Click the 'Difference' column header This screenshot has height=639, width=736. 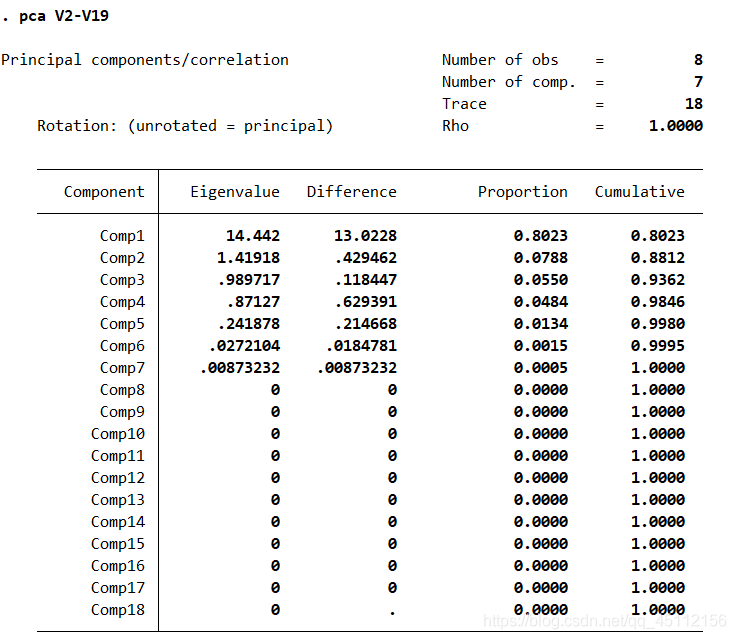352,192
